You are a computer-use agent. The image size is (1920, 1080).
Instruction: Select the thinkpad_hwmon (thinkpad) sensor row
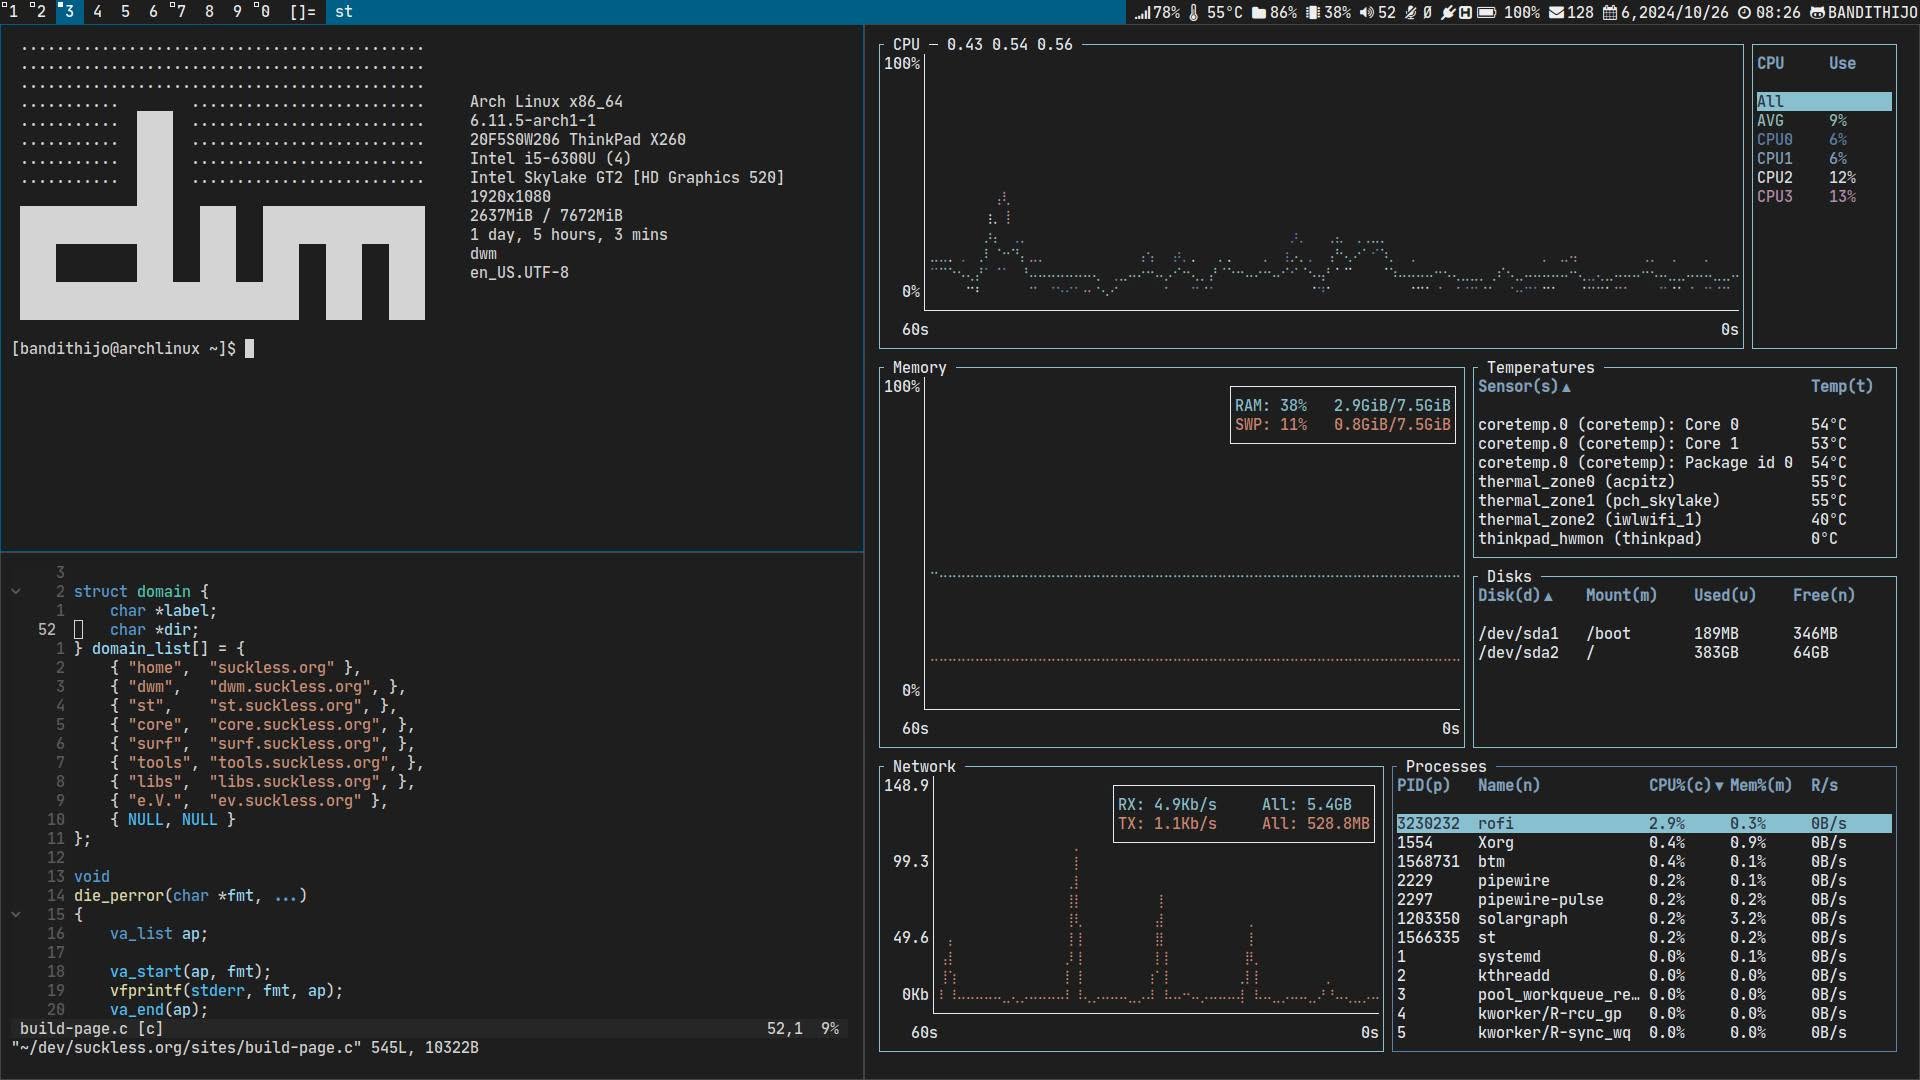pyautogui.click(x=1685, y=539)
